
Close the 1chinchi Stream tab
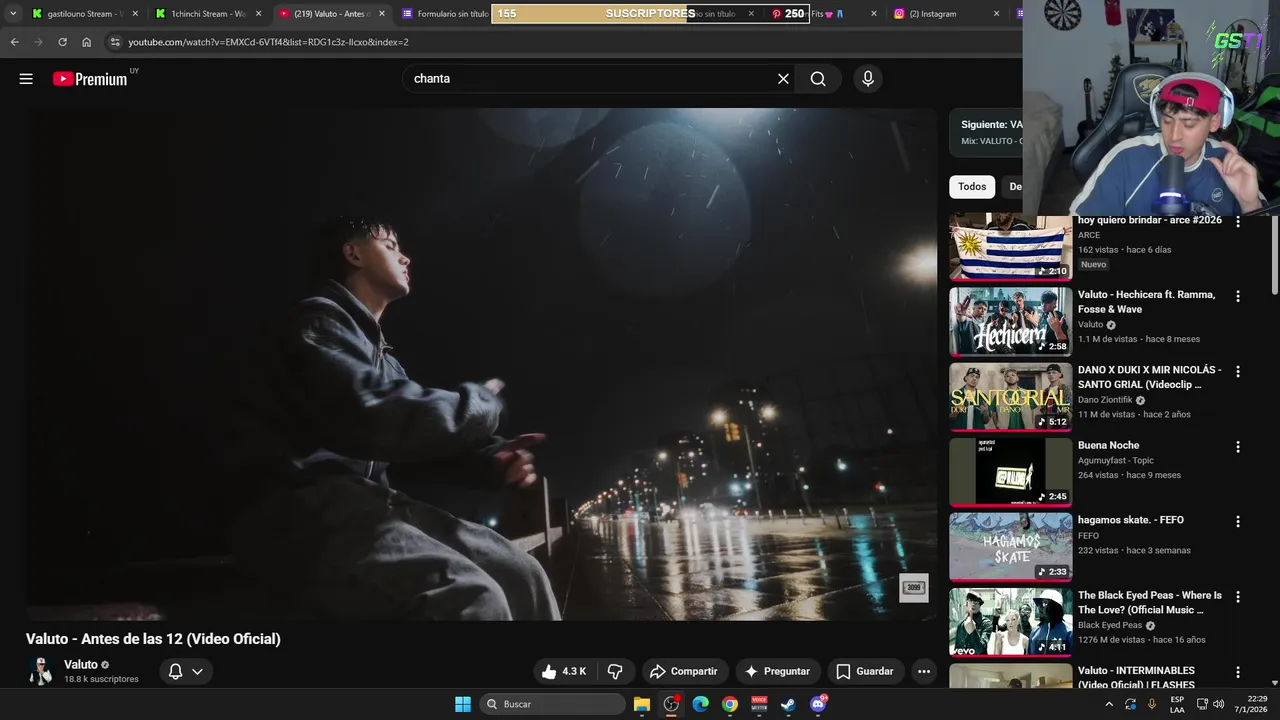(259, 14)
